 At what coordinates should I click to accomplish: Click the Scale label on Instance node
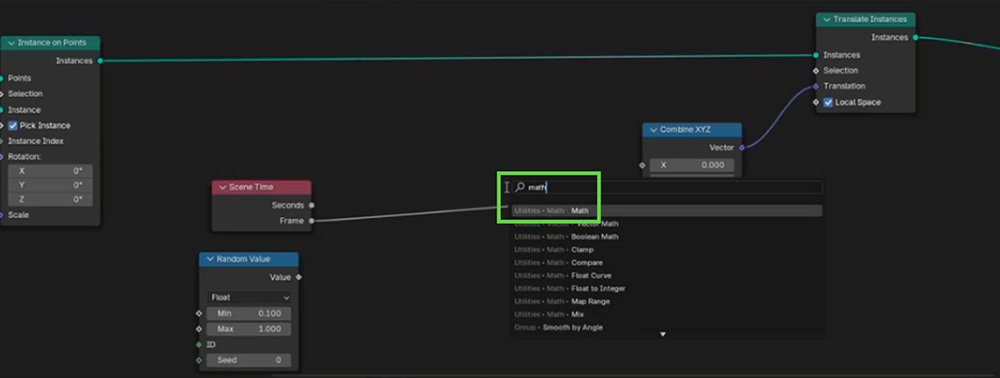click(x=18, y=215)
